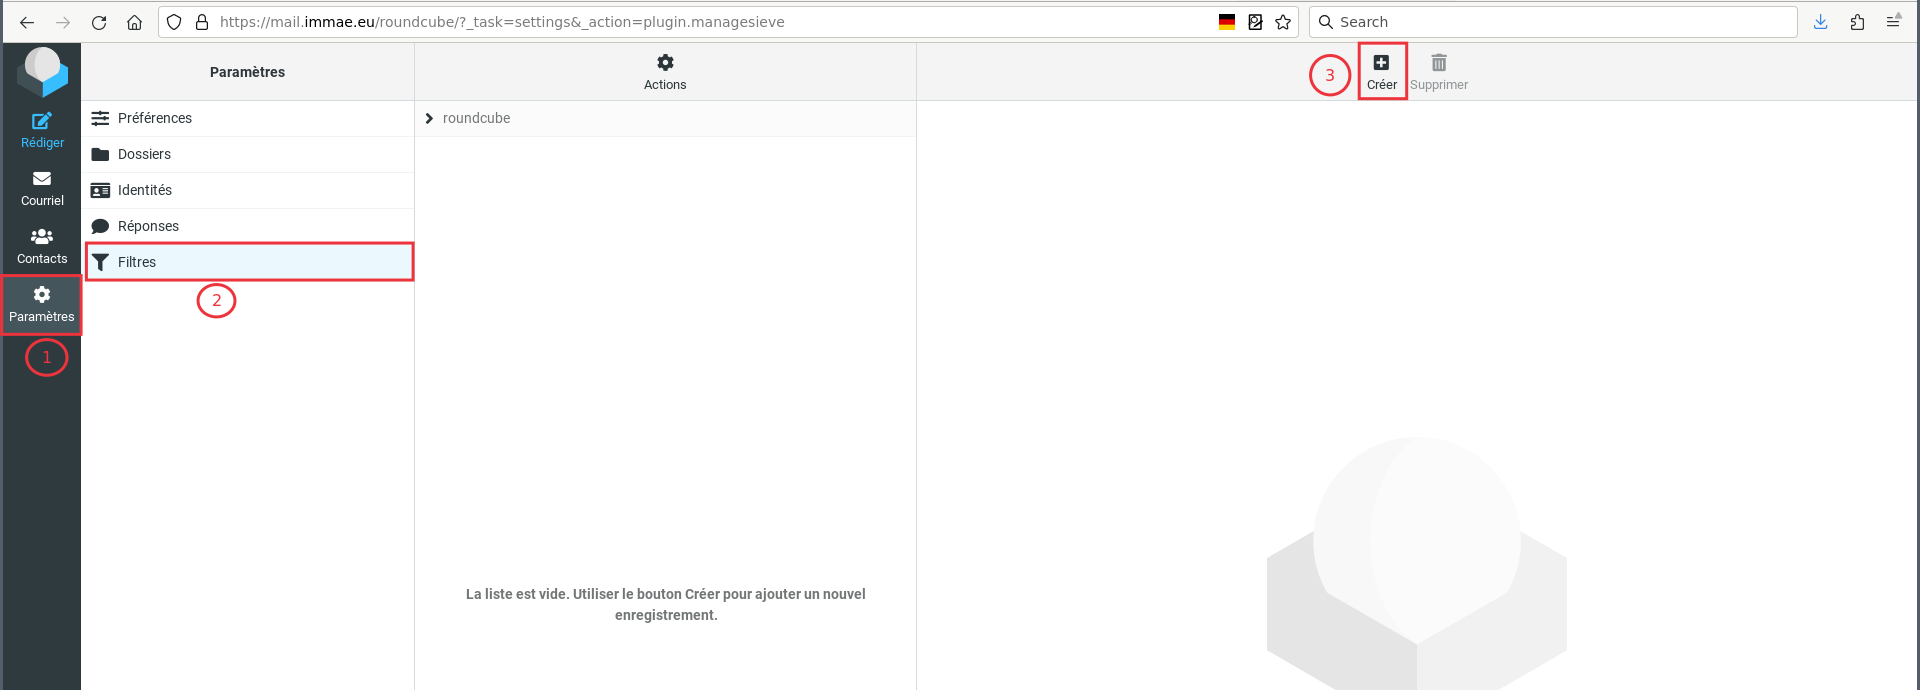Open the shield tracking protection icon

pyautogui.click(x=174, y=22)
